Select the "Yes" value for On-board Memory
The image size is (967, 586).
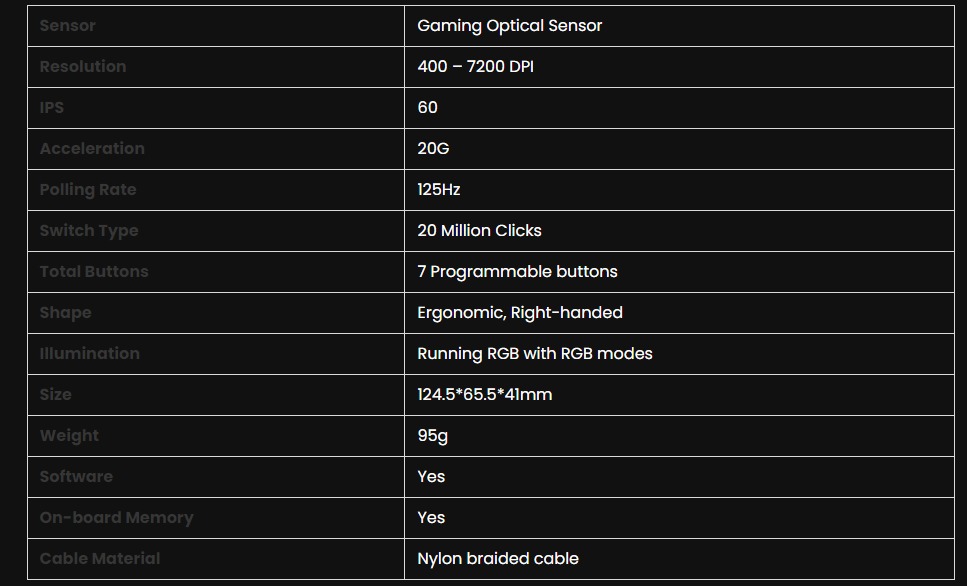pyautogui.click(x=431, y=518)
